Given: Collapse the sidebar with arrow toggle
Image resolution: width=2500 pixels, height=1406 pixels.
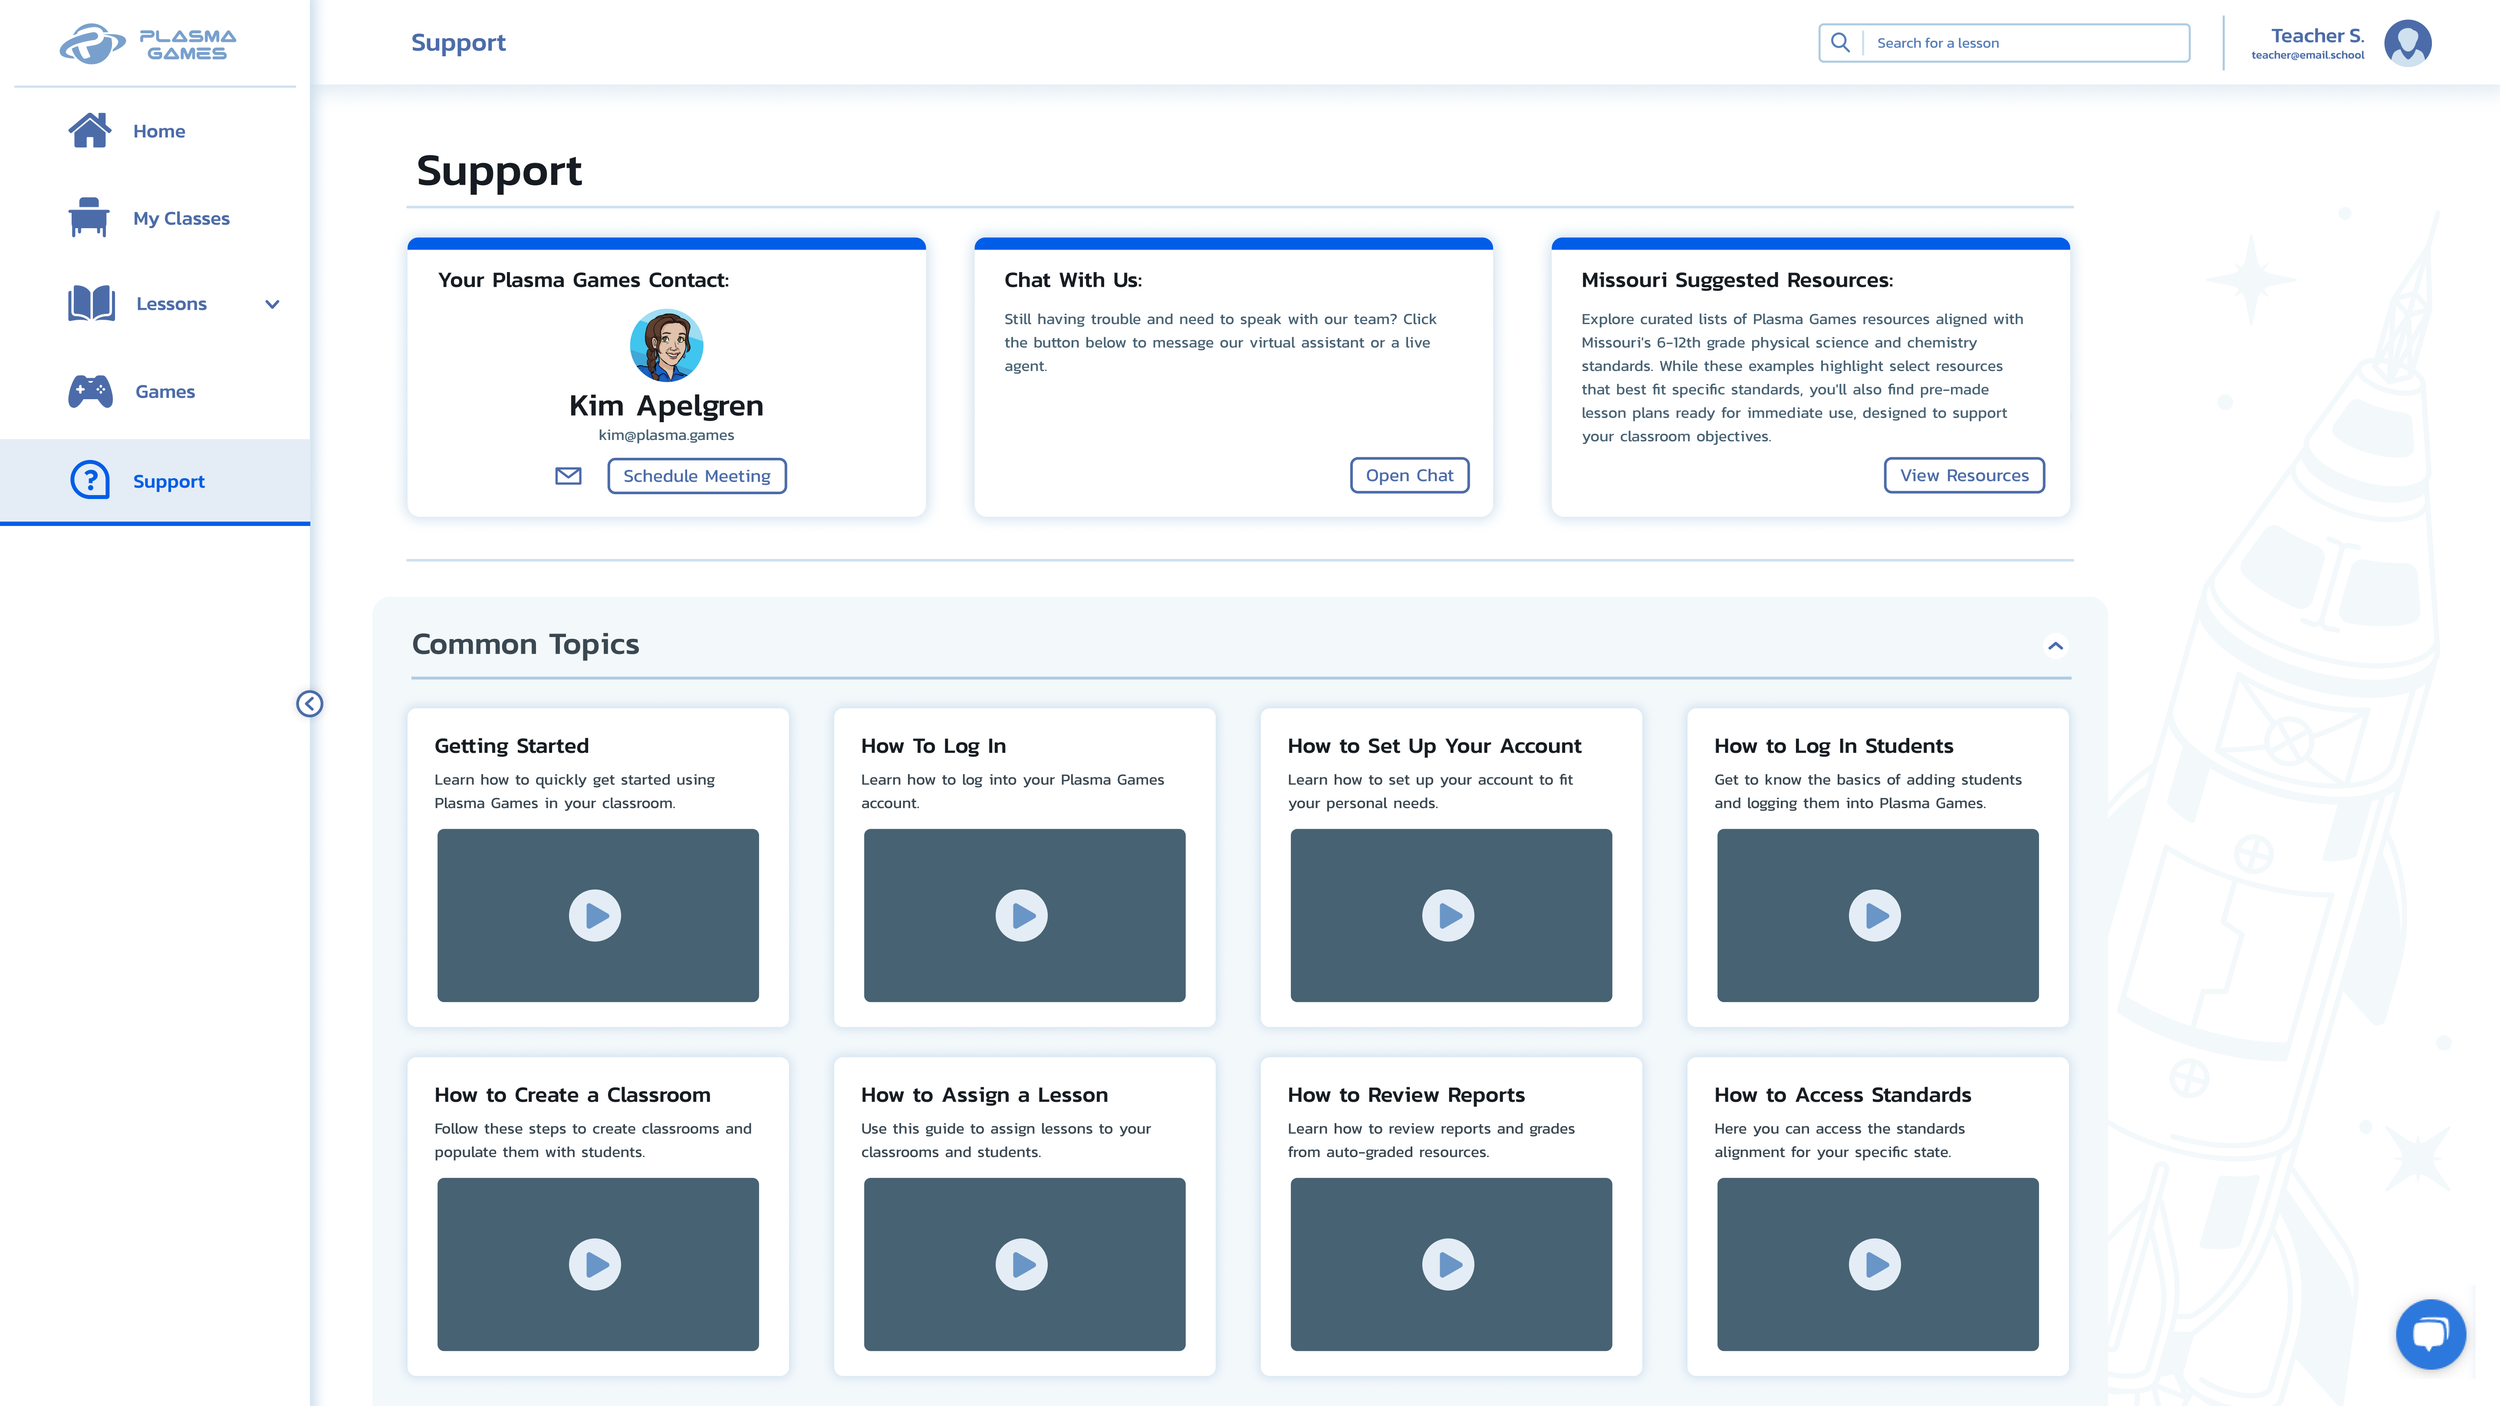Looking at the screenshot, I should 309,704.
